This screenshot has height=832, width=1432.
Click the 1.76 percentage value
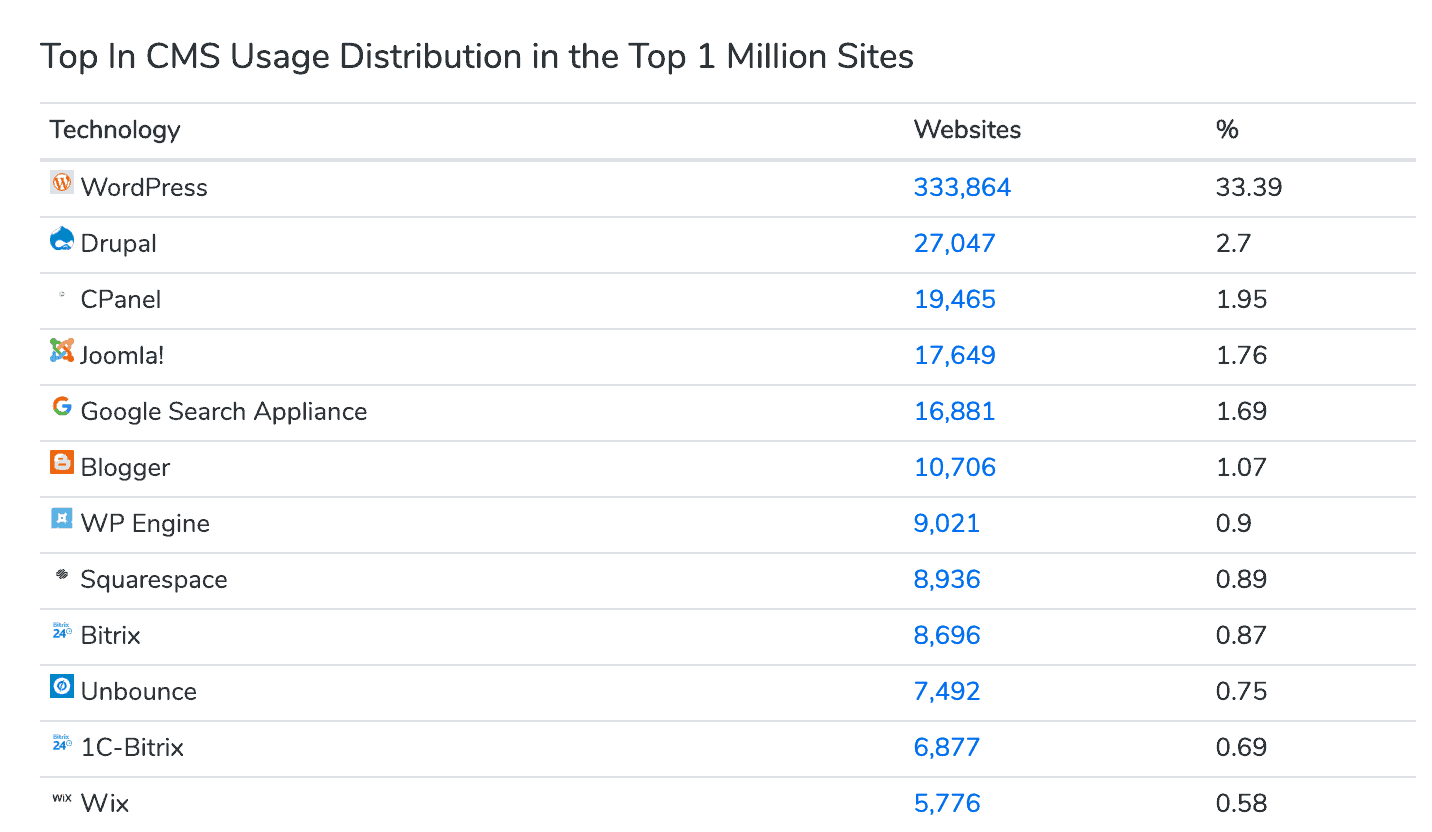[x=1241, y=355]
